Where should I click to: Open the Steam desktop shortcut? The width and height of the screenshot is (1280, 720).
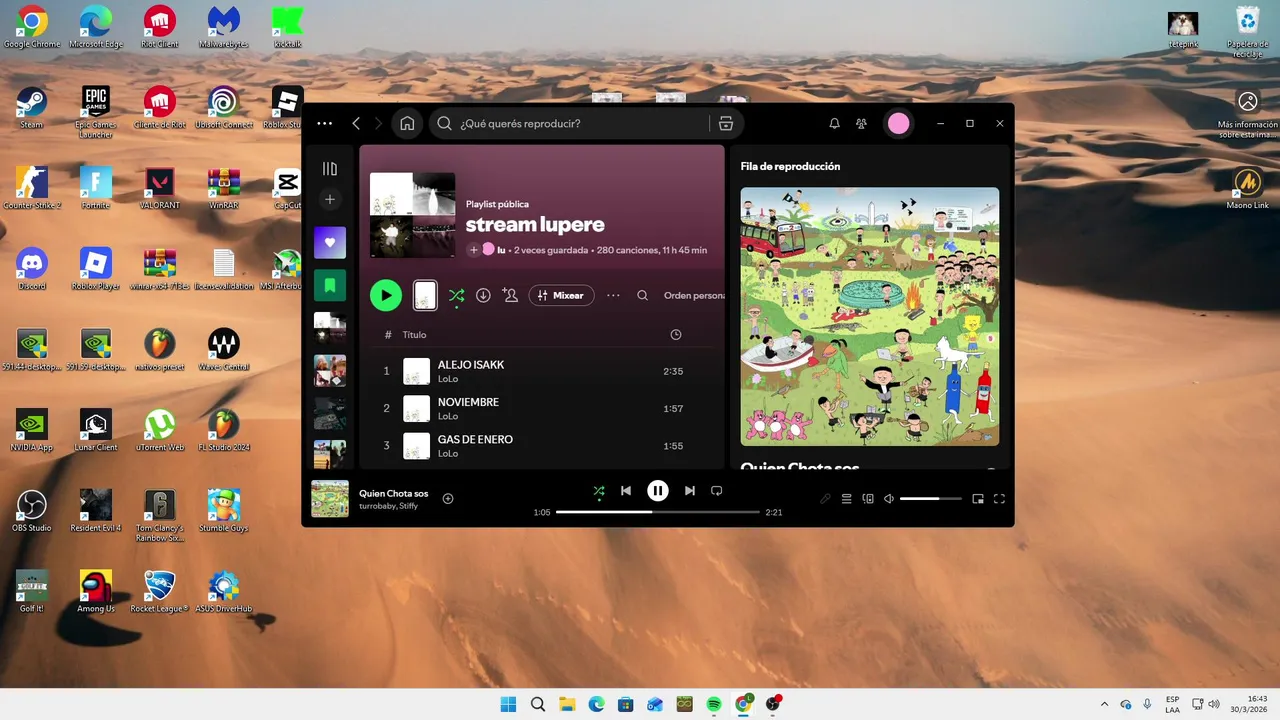[x=31, y=108]
